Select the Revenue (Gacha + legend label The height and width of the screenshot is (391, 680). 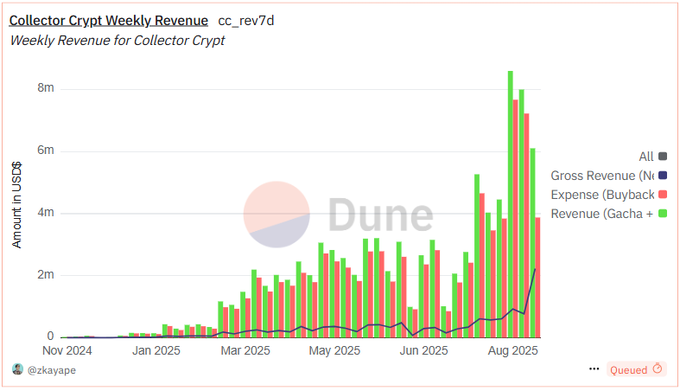[602, 214]
